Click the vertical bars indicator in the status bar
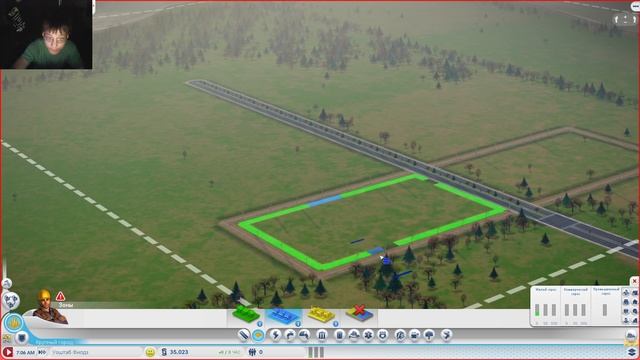 316,352
